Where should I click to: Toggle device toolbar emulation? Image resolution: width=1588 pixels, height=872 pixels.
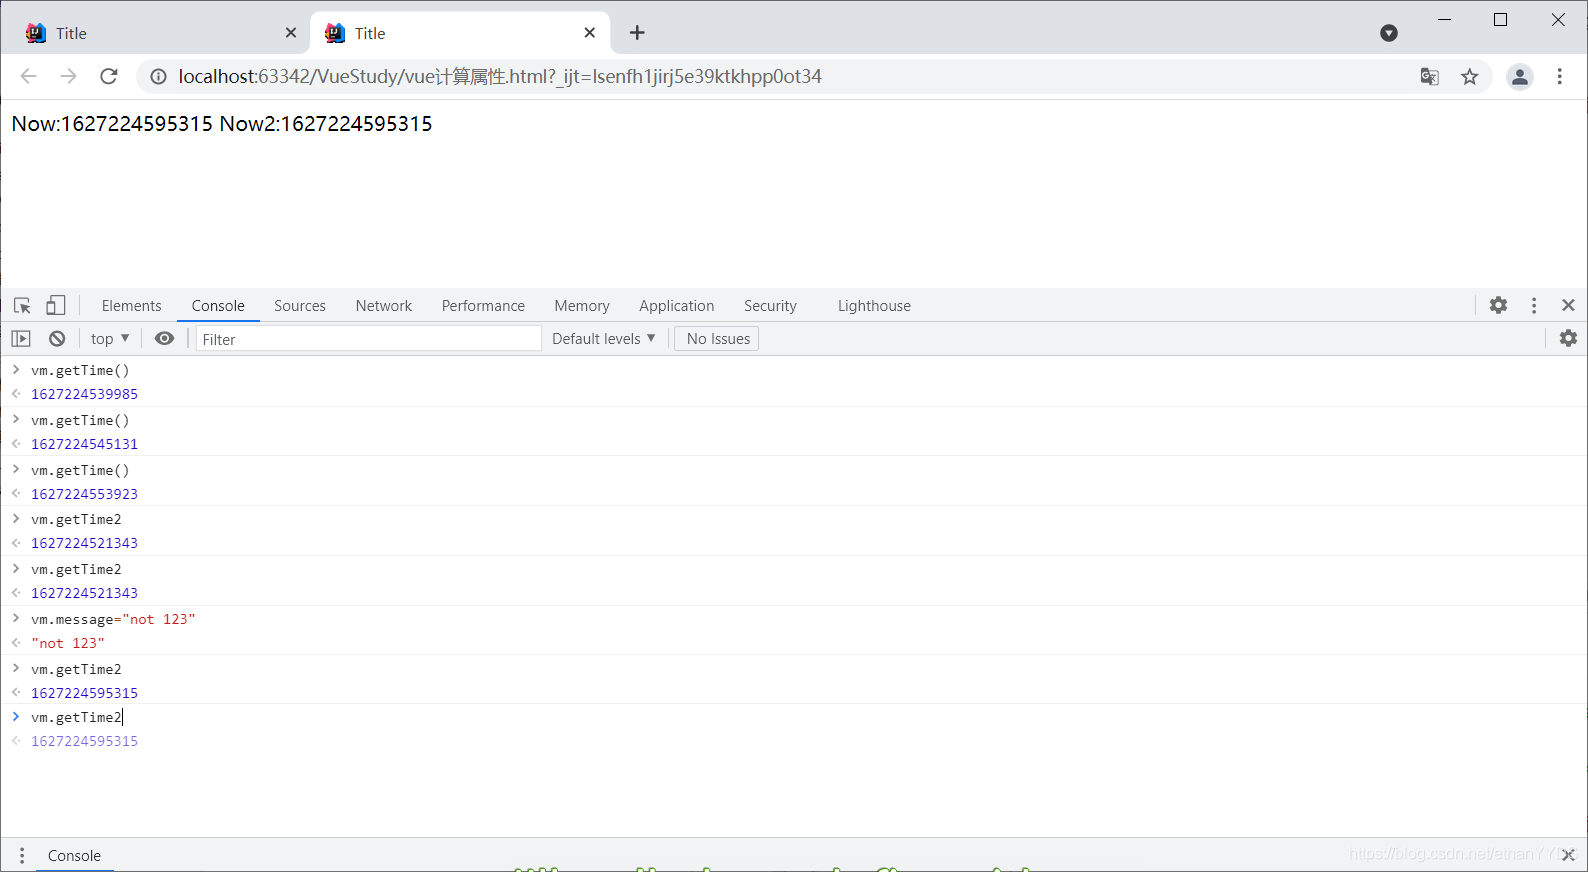tap(56, 306)
